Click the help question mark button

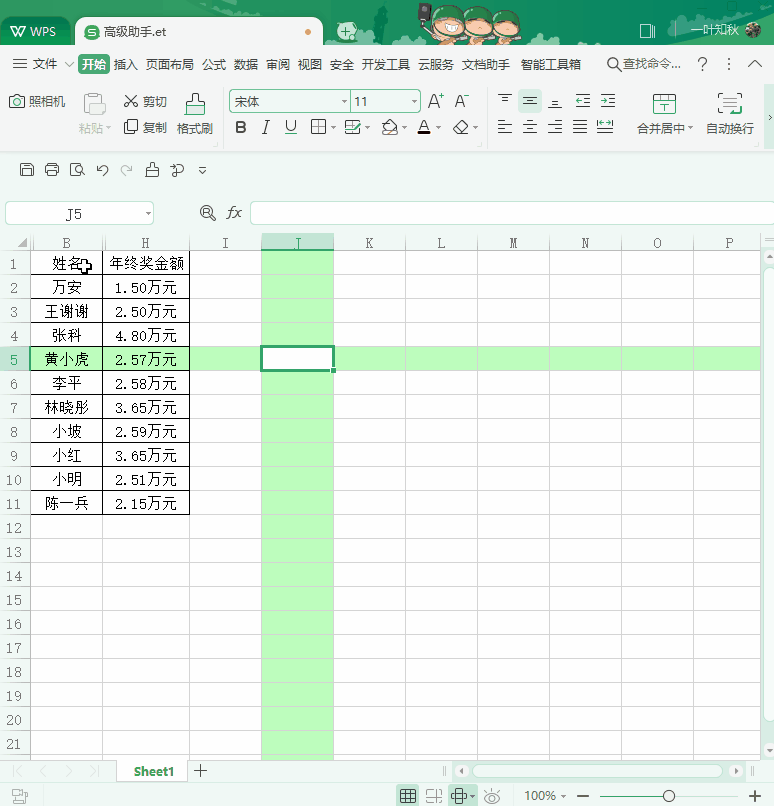click(x=703, y=64)
